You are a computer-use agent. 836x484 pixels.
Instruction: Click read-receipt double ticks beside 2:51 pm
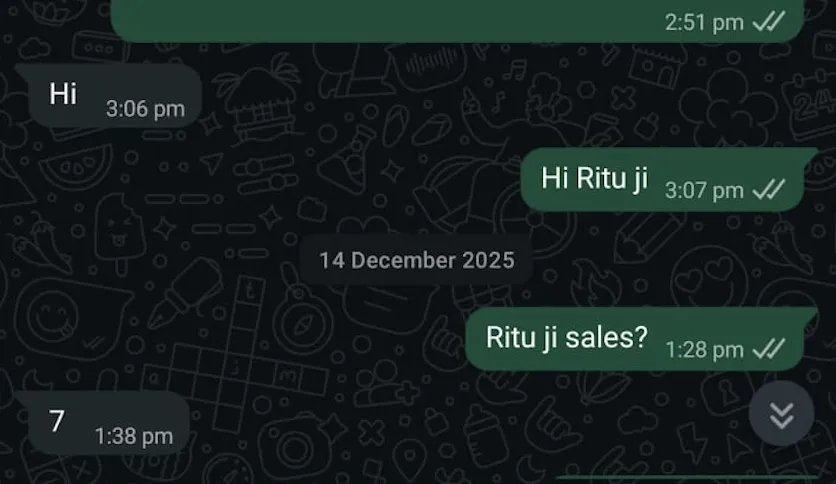769,22
